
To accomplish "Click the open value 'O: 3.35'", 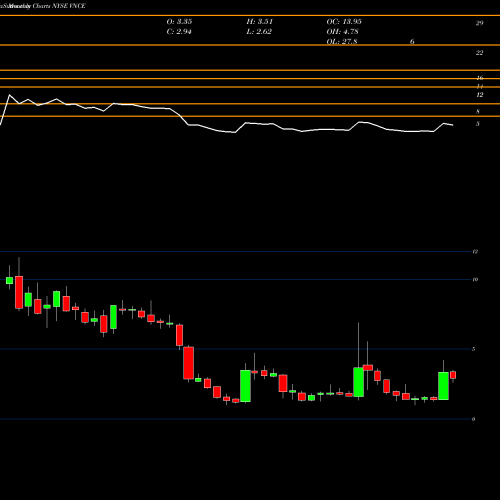I will tap(179, 22).
